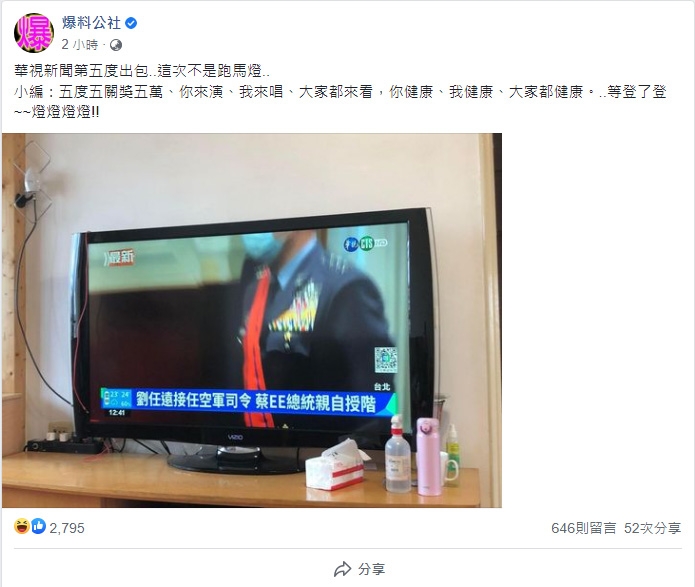Image resolution: width=695 pixels, height=587 pixels.
Task: Open the 爆料公社 page name link
Action: click(91, 23)
